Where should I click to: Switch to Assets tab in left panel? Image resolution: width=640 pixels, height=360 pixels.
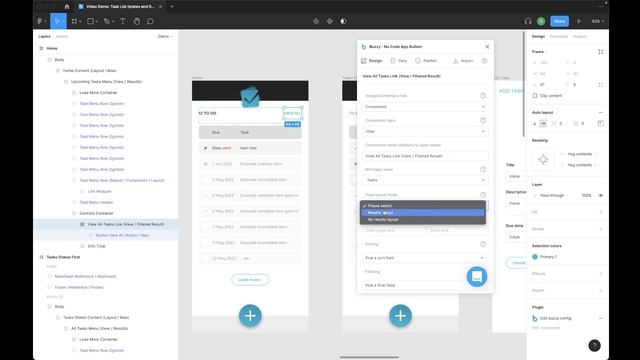[x=62, y=36]
